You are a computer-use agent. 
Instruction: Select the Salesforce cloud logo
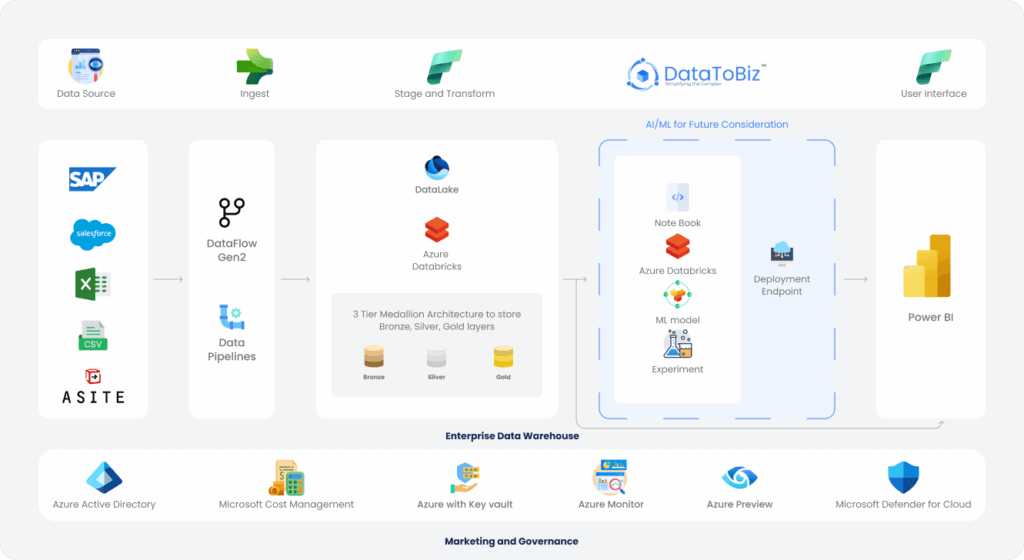click(x=93, y=234)
